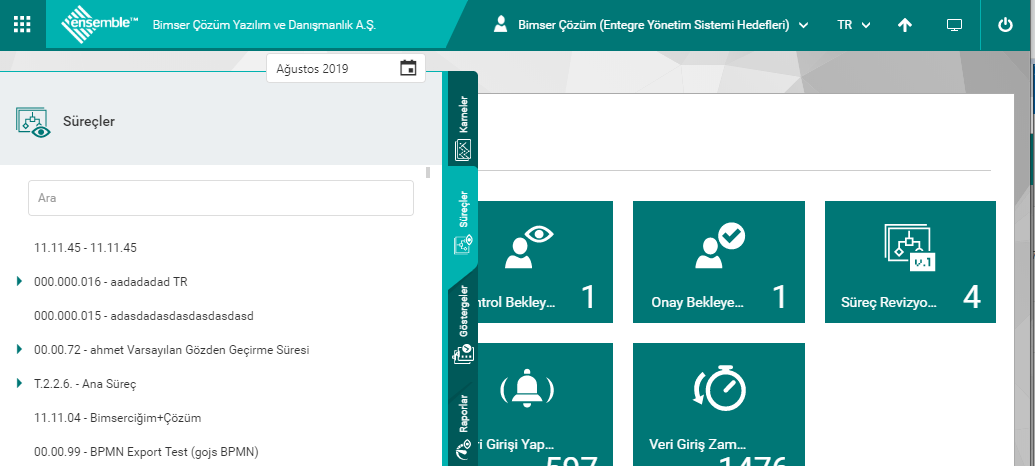This screenshot has height=466, width=1035.
Task: Open 000.000.016 - aadadadad TR process
Action: click(x=111, y=282)
